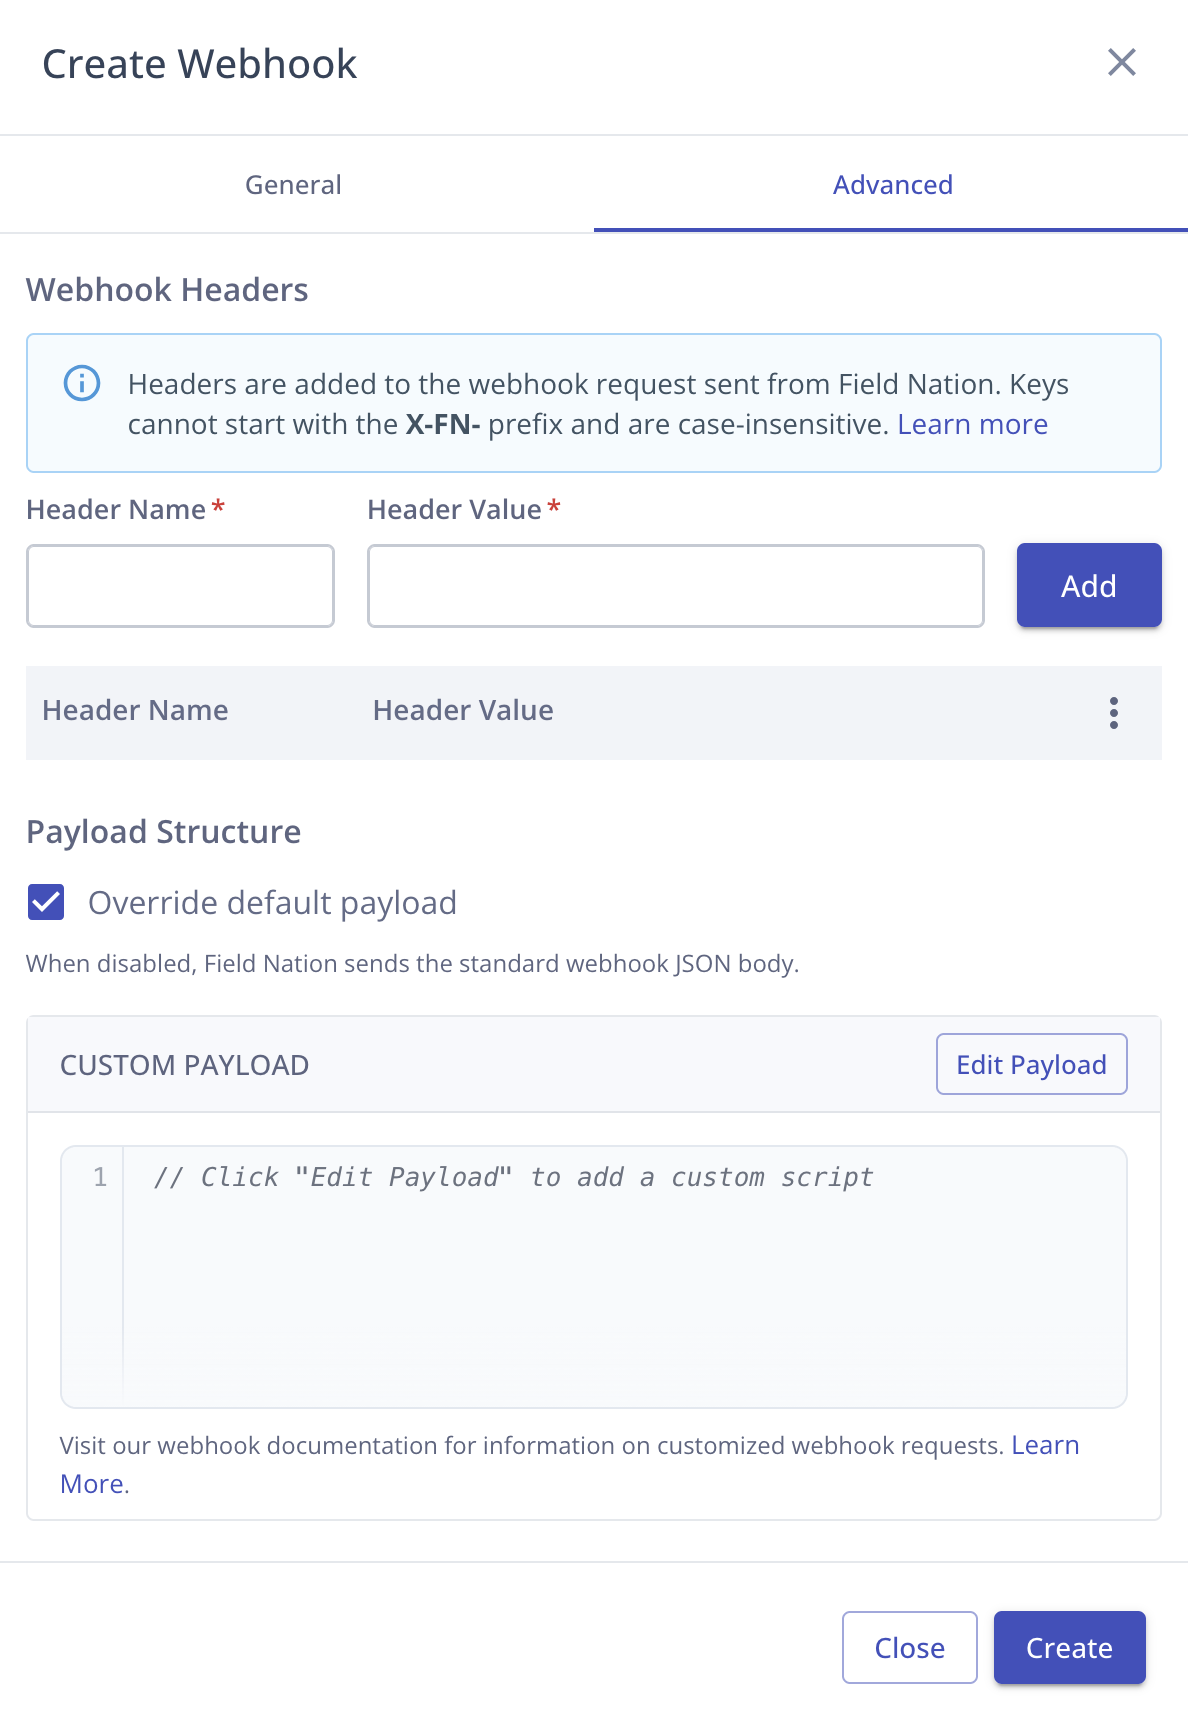The image size is (1188, 1728).
Task: Follow the Learn More webhook documentation link
Action: click(1045, 1446)
